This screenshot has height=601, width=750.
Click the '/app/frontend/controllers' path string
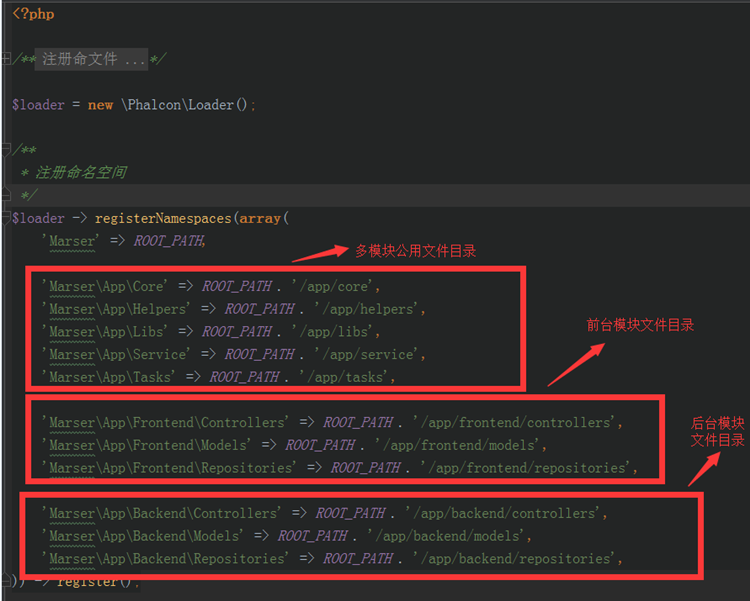click(518, 423)
